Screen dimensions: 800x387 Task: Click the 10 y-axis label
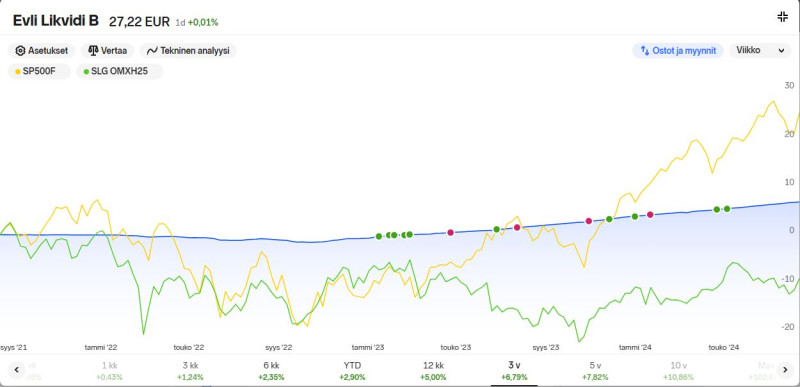(x=789, y=182)
